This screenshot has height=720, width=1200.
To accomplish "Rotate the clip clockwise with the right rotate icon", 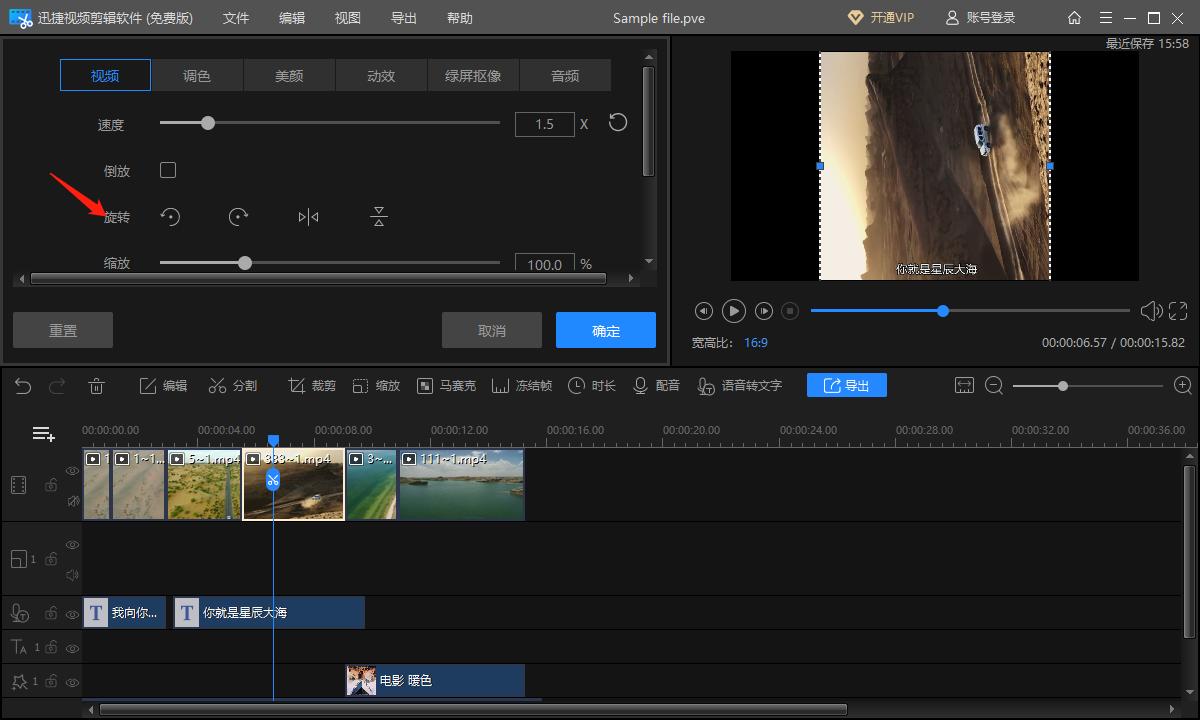I will click(x=238, y=217).
